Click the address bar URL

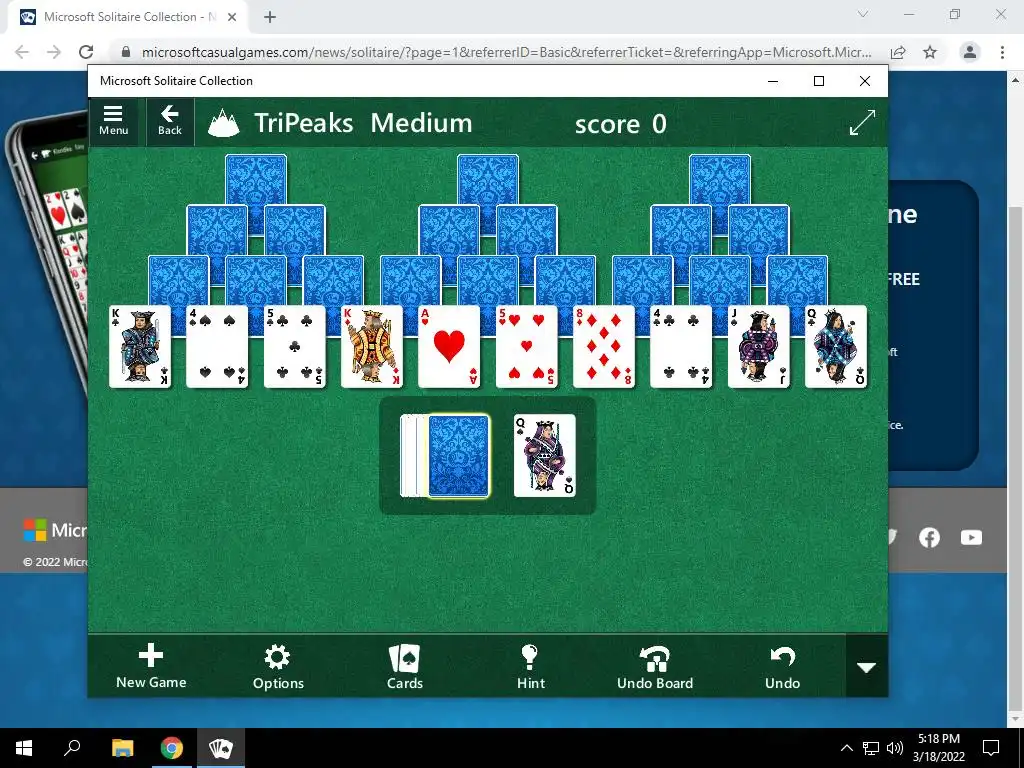pyautogui.click(x=506, y=52)
